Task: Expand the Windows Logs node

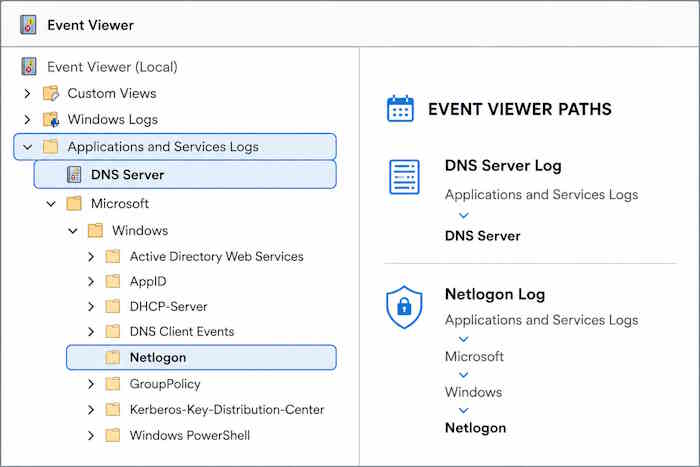Action: coord(28,120)
